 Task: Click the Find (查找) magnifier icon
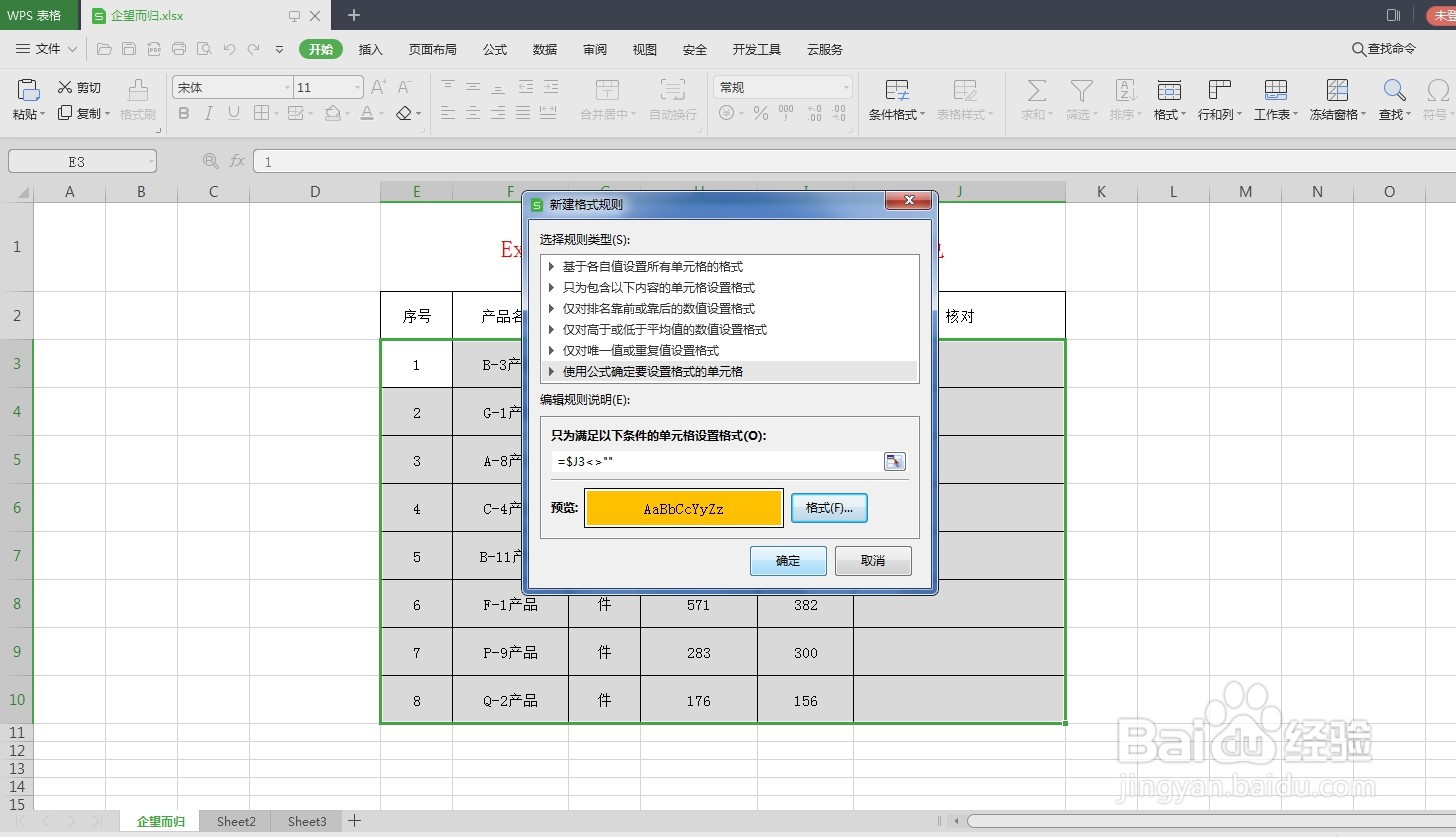tap(1394, 91)
